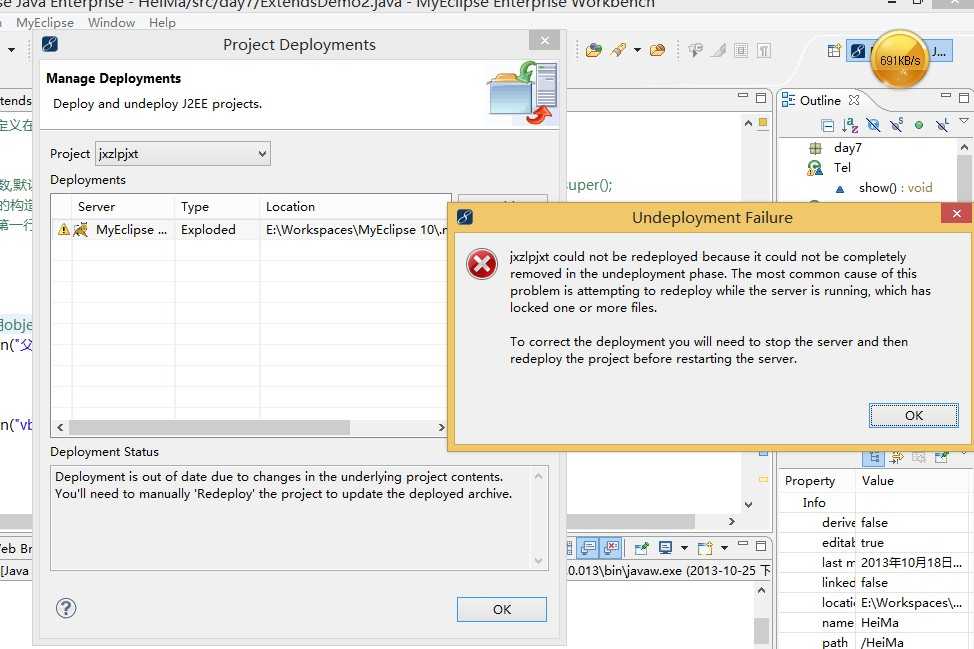Click OK in the Project Deployments dialog
The height and width of the screenshot is (649, 974).
click(502, 609)
